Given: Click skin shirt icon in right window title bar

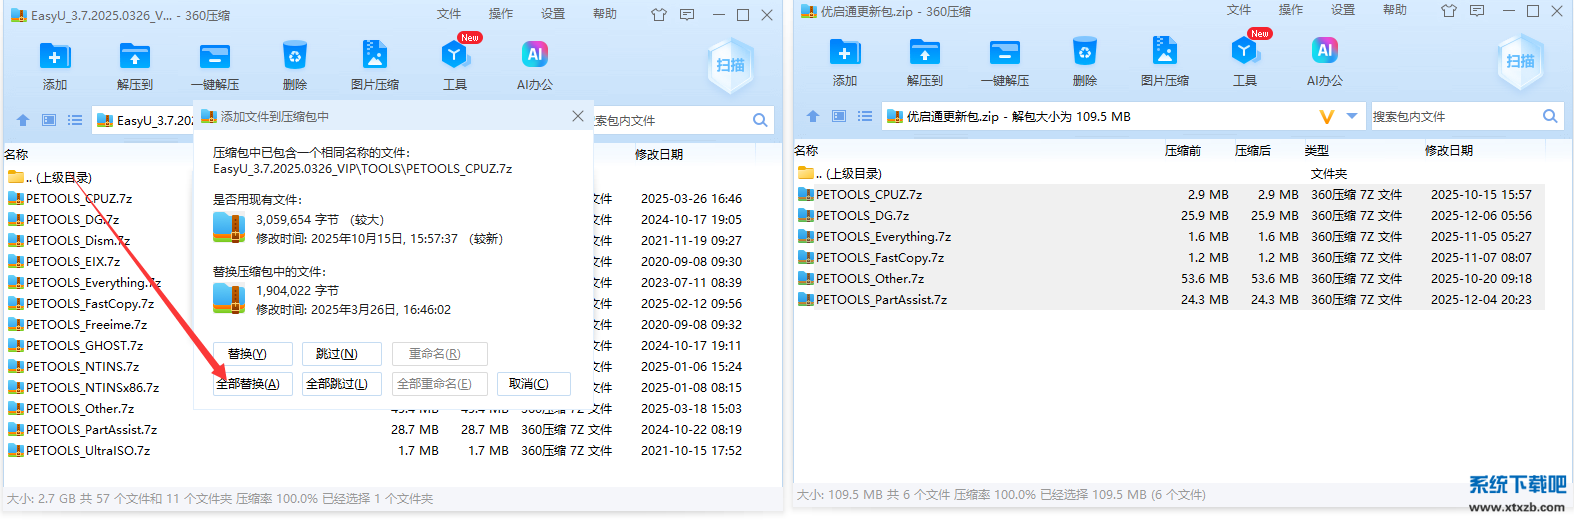Looking at the screenshot, I should (1448, 11).
